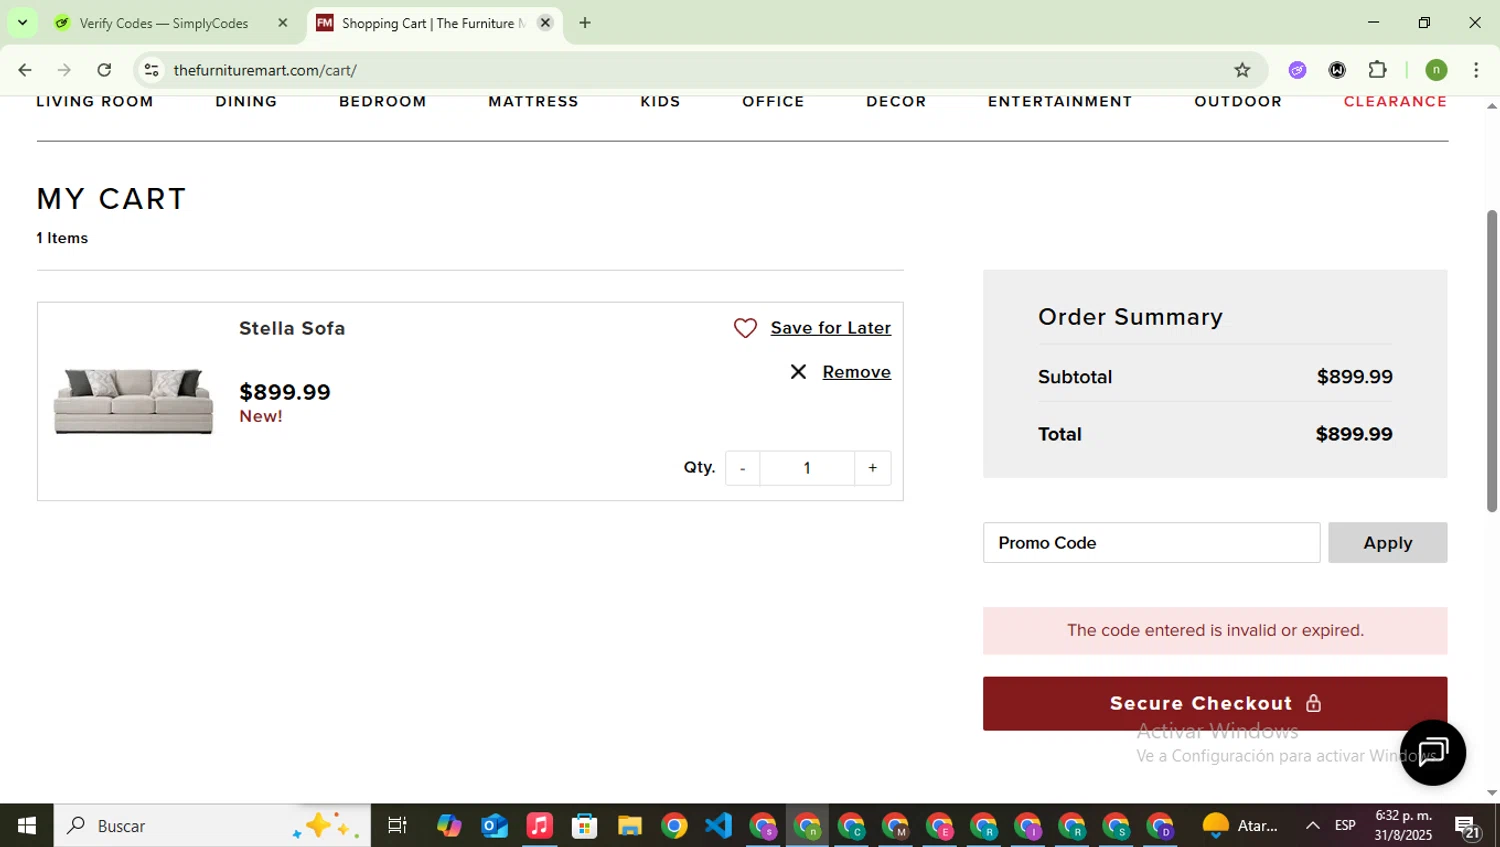Viewport: 1500px width, 847px height.
Task: Open a new browser tab
Action: click(x=585, y=23)
